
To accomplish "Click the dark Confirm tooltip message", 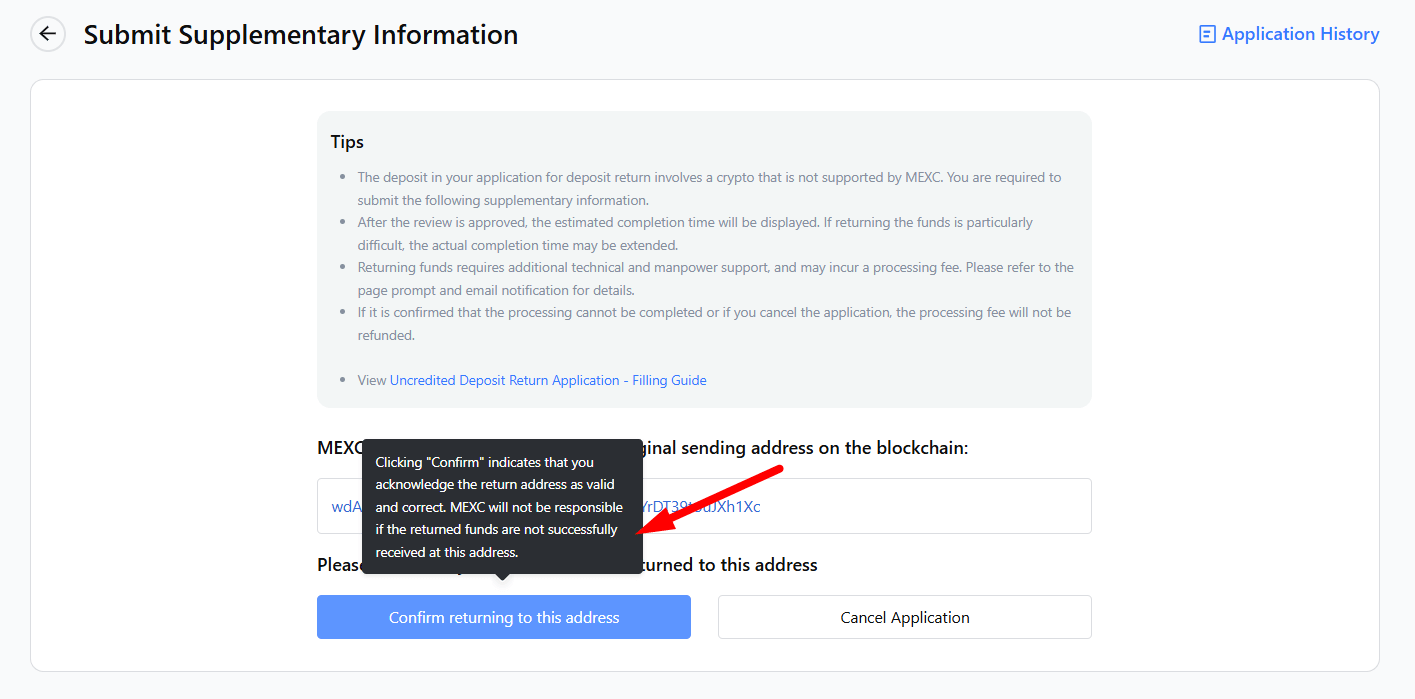I will (500, 507).
